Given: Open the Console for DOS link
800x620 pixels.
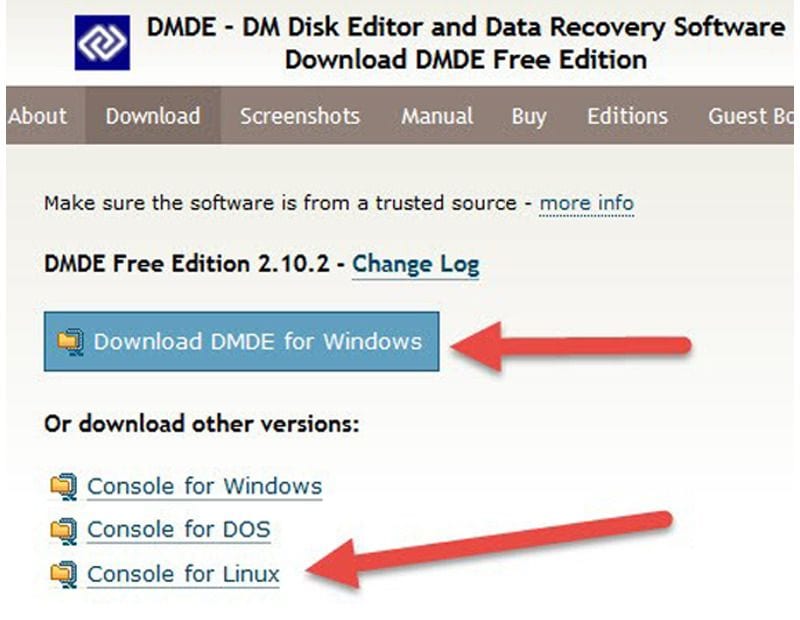Looking at the screenshot, I should pos(179,530).
